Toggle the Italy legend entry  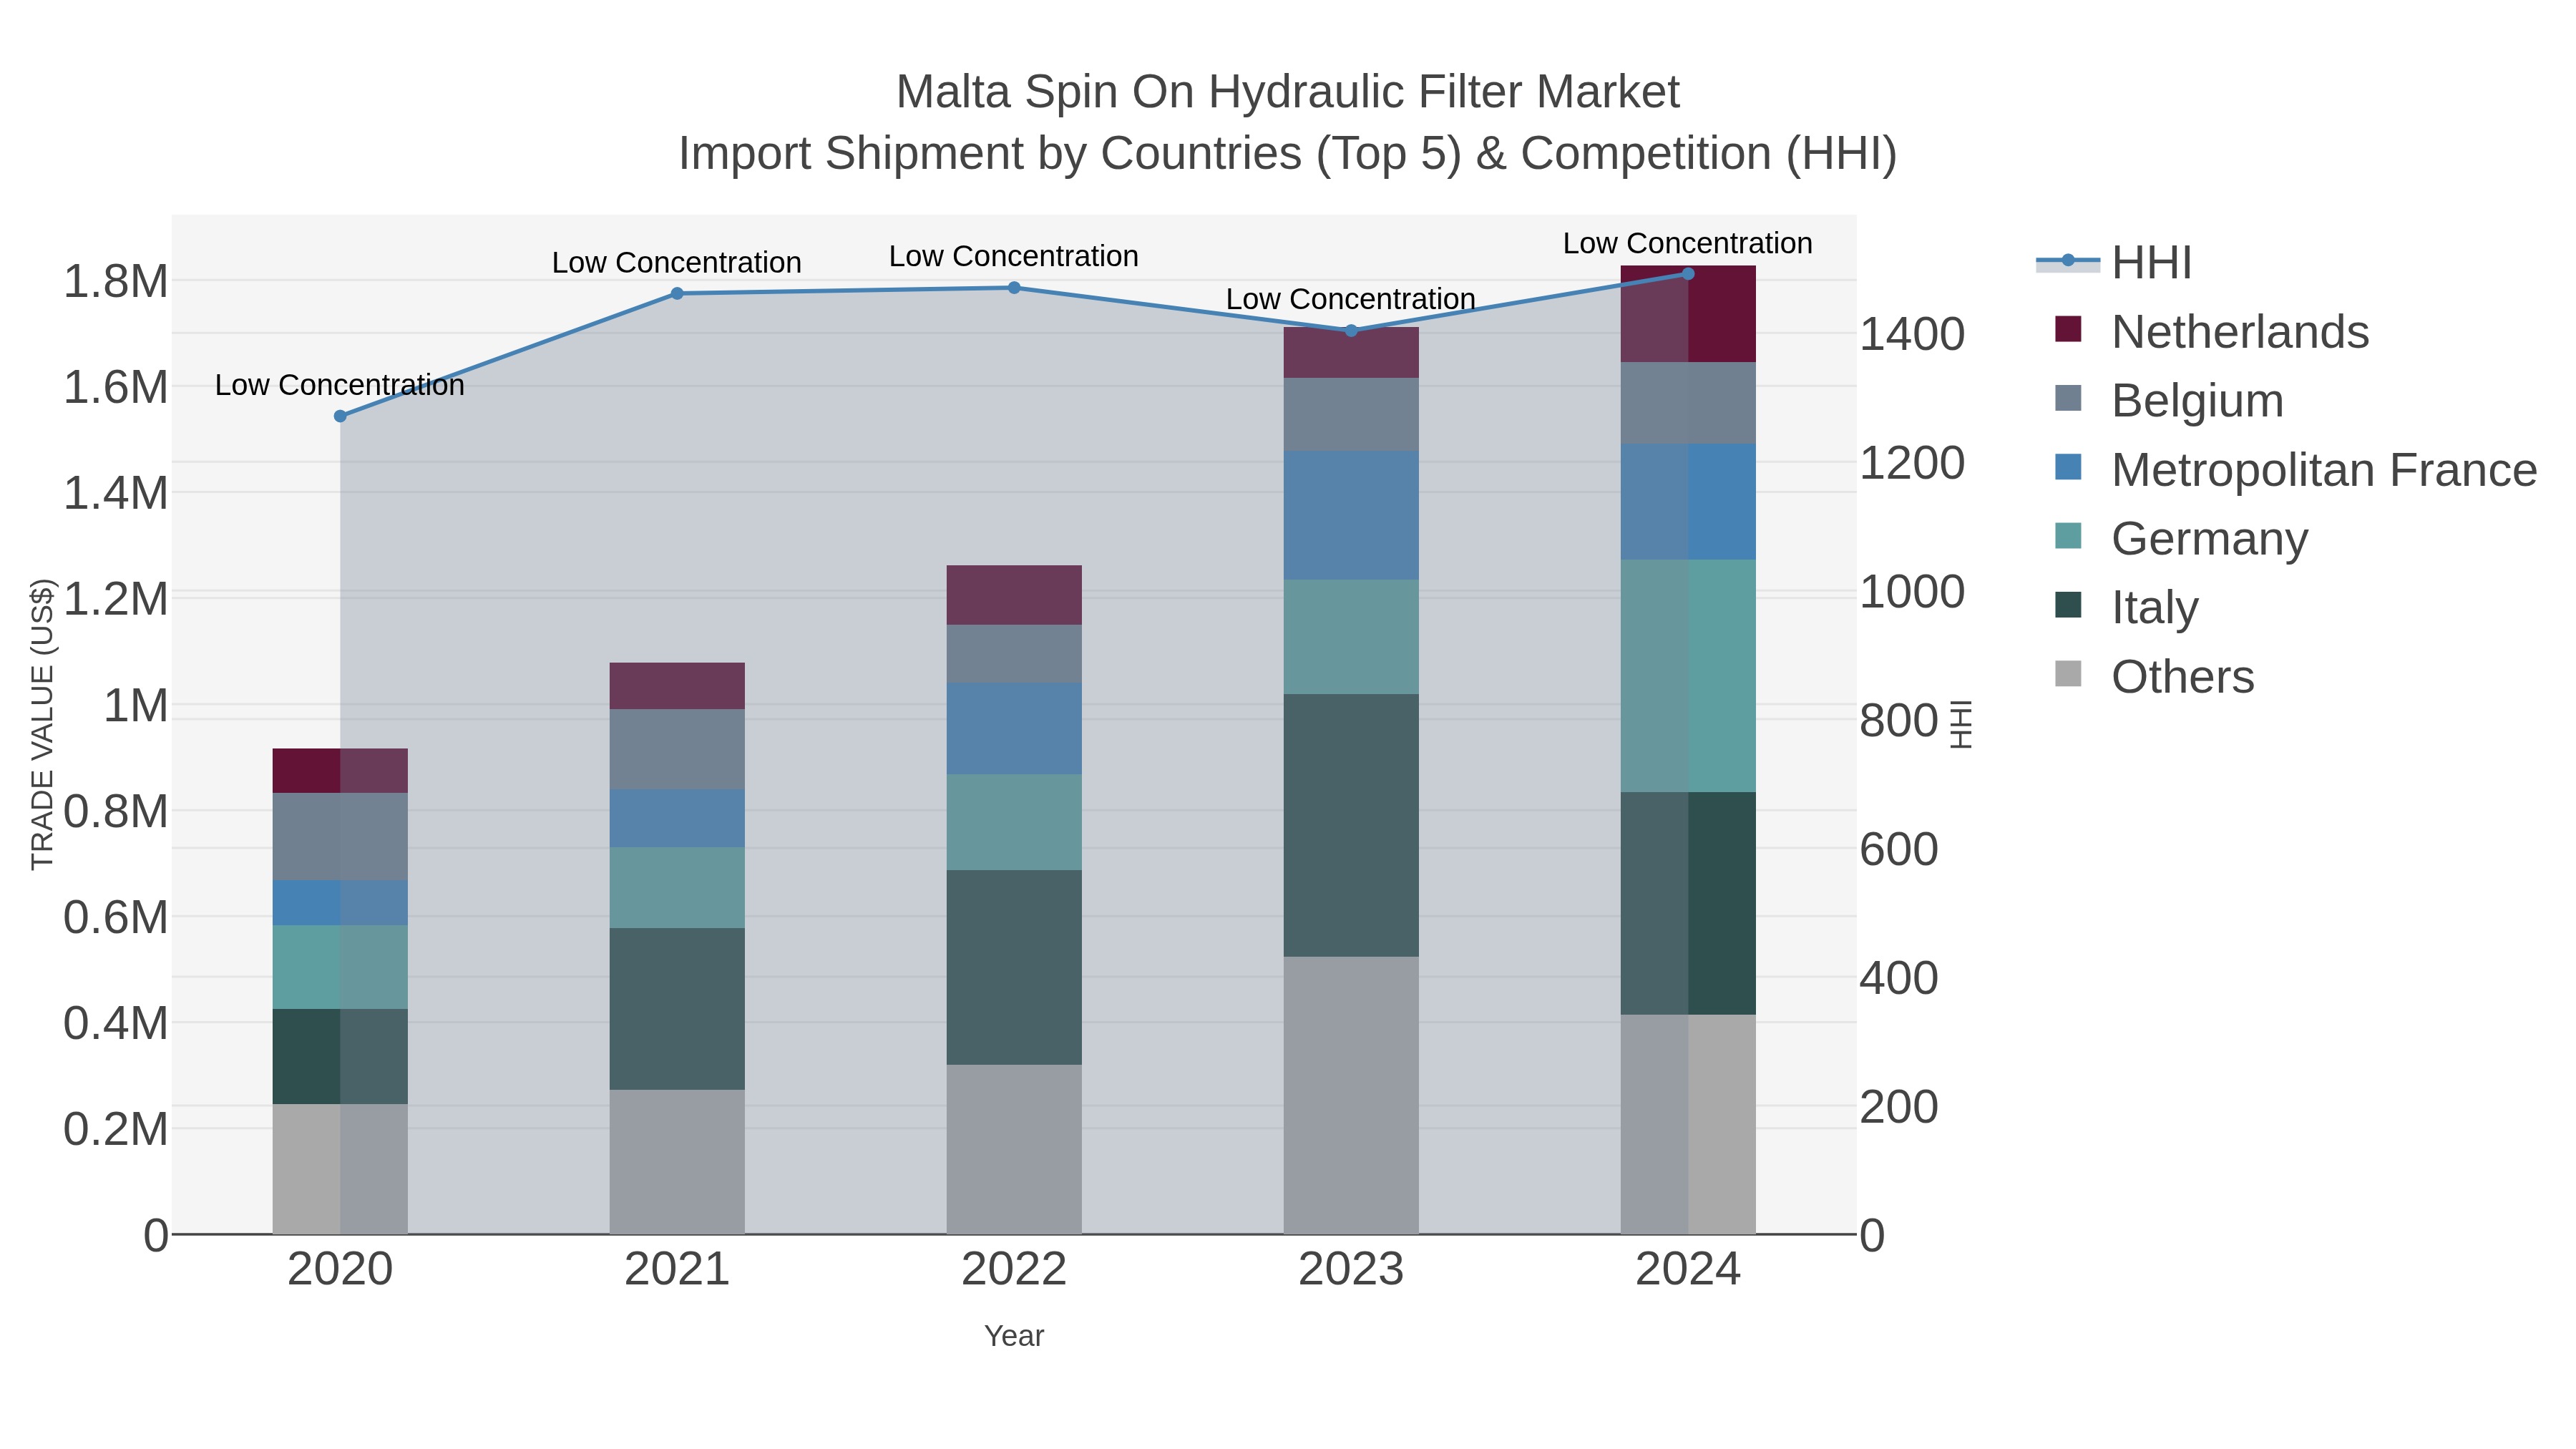tap(2126, 608)
